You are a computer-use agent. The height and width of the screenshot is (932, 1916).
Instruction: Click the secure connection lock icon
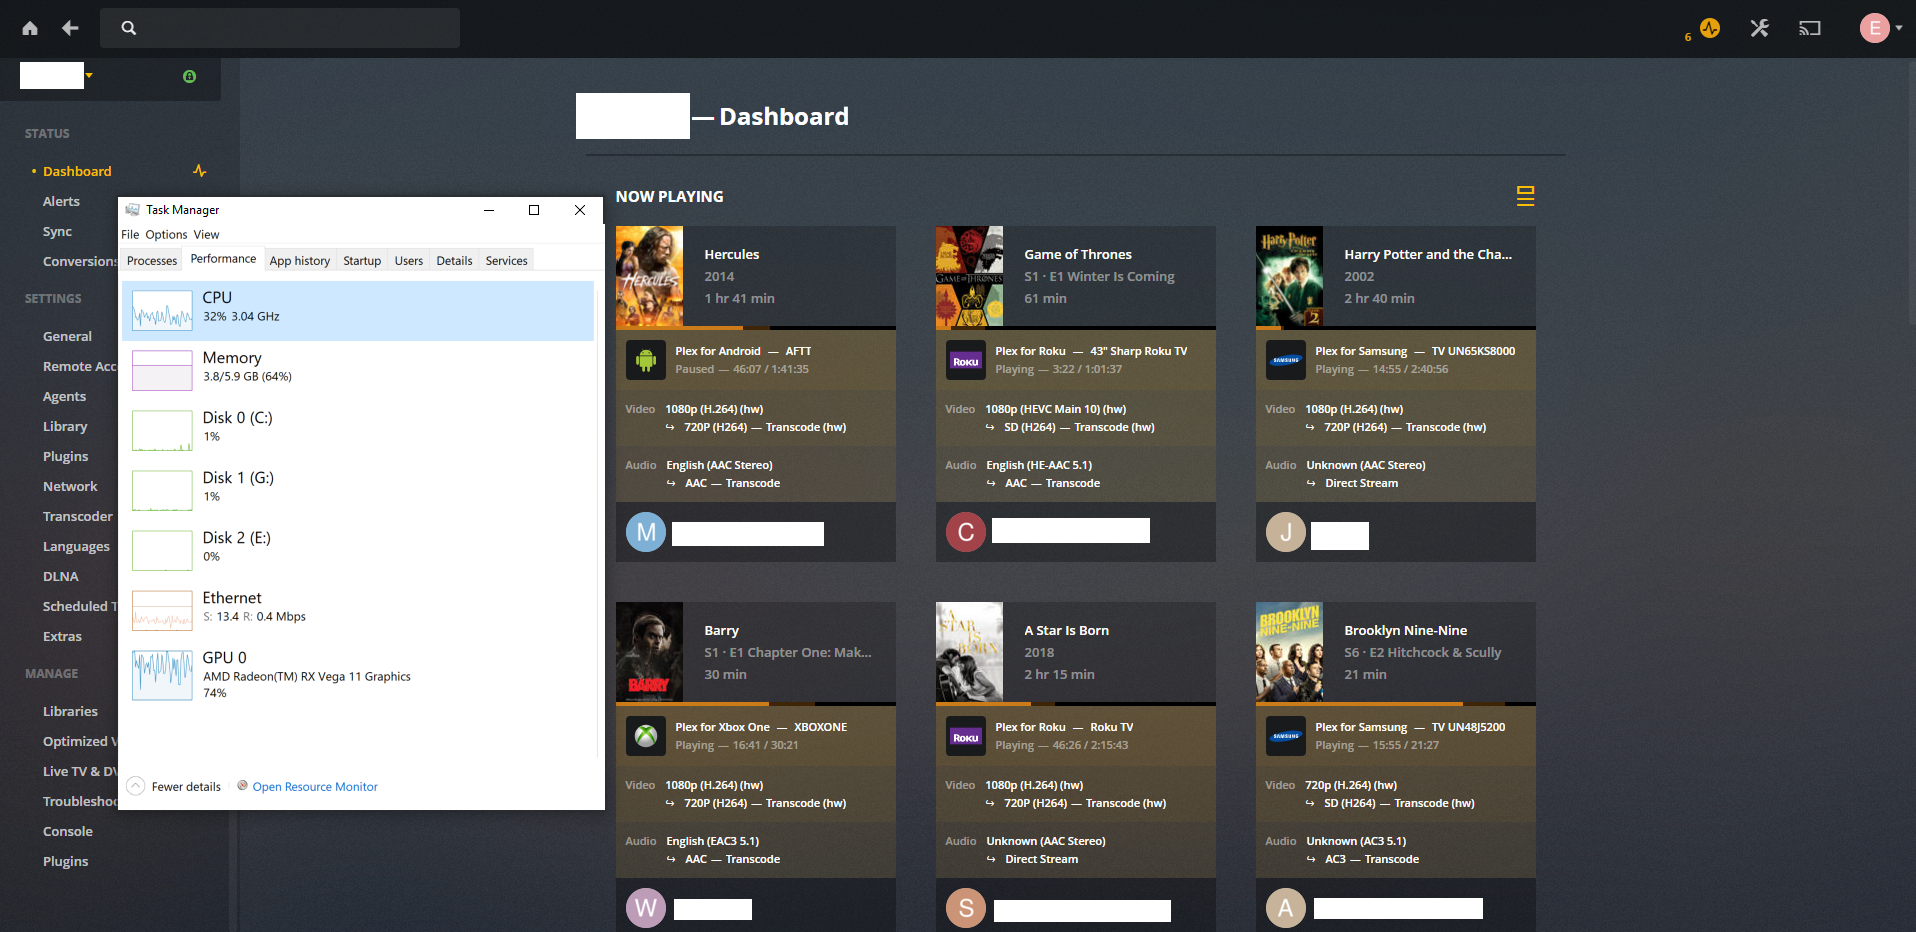coord(190,76)
